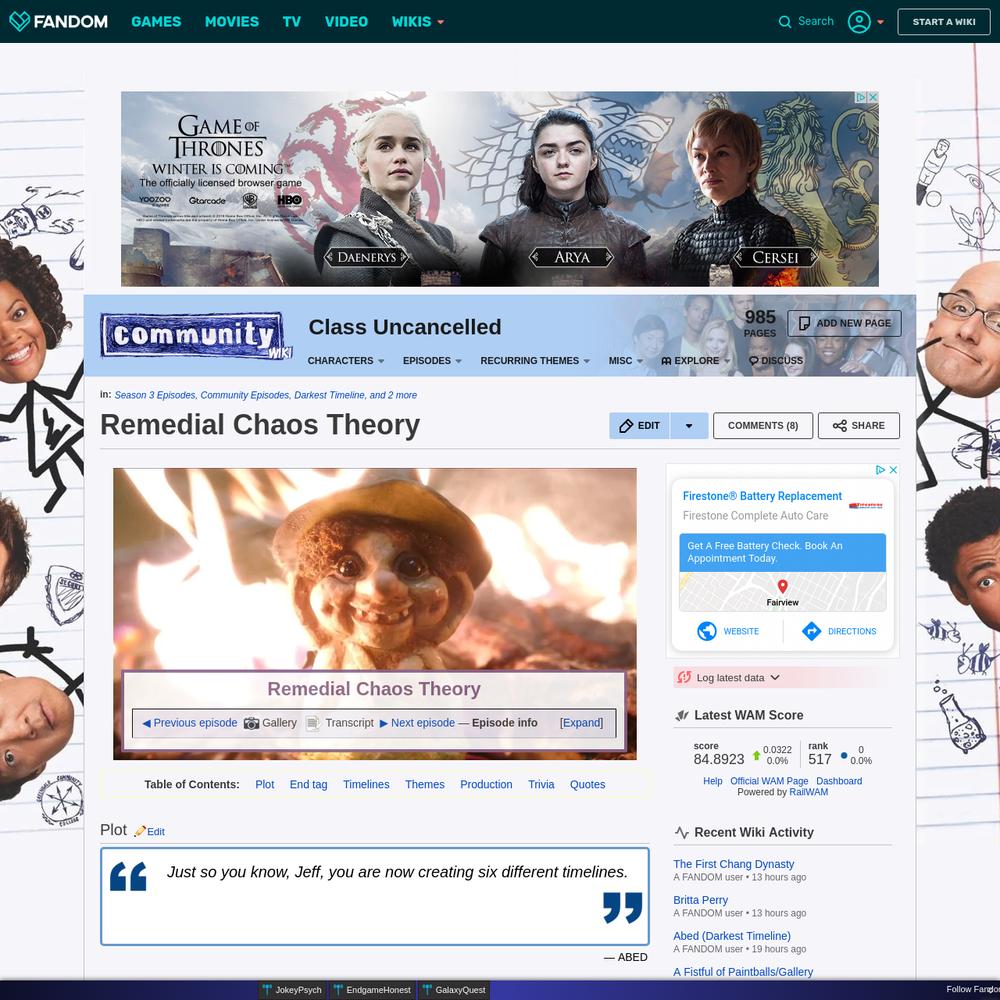Open the TV nav item
The width and height of the screenshot is (1000, 1000).
291,22
